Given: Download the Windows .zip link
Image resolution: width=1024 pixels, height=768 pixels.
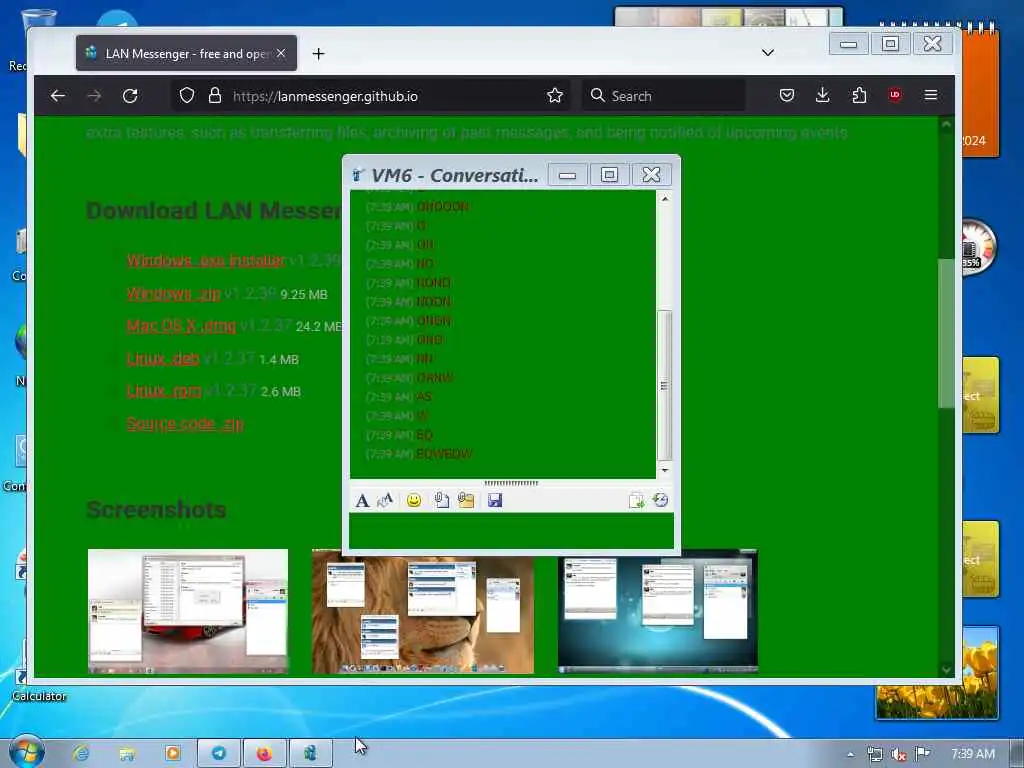Looking at the screenshot, I should pos(174,293).
